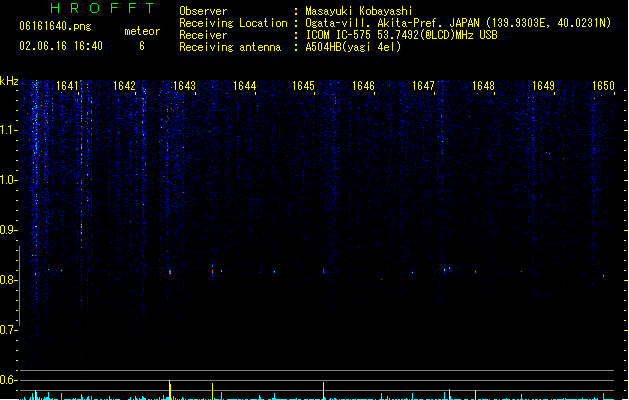Click the 0.9 kHz frequency label

tap(8, 230)
